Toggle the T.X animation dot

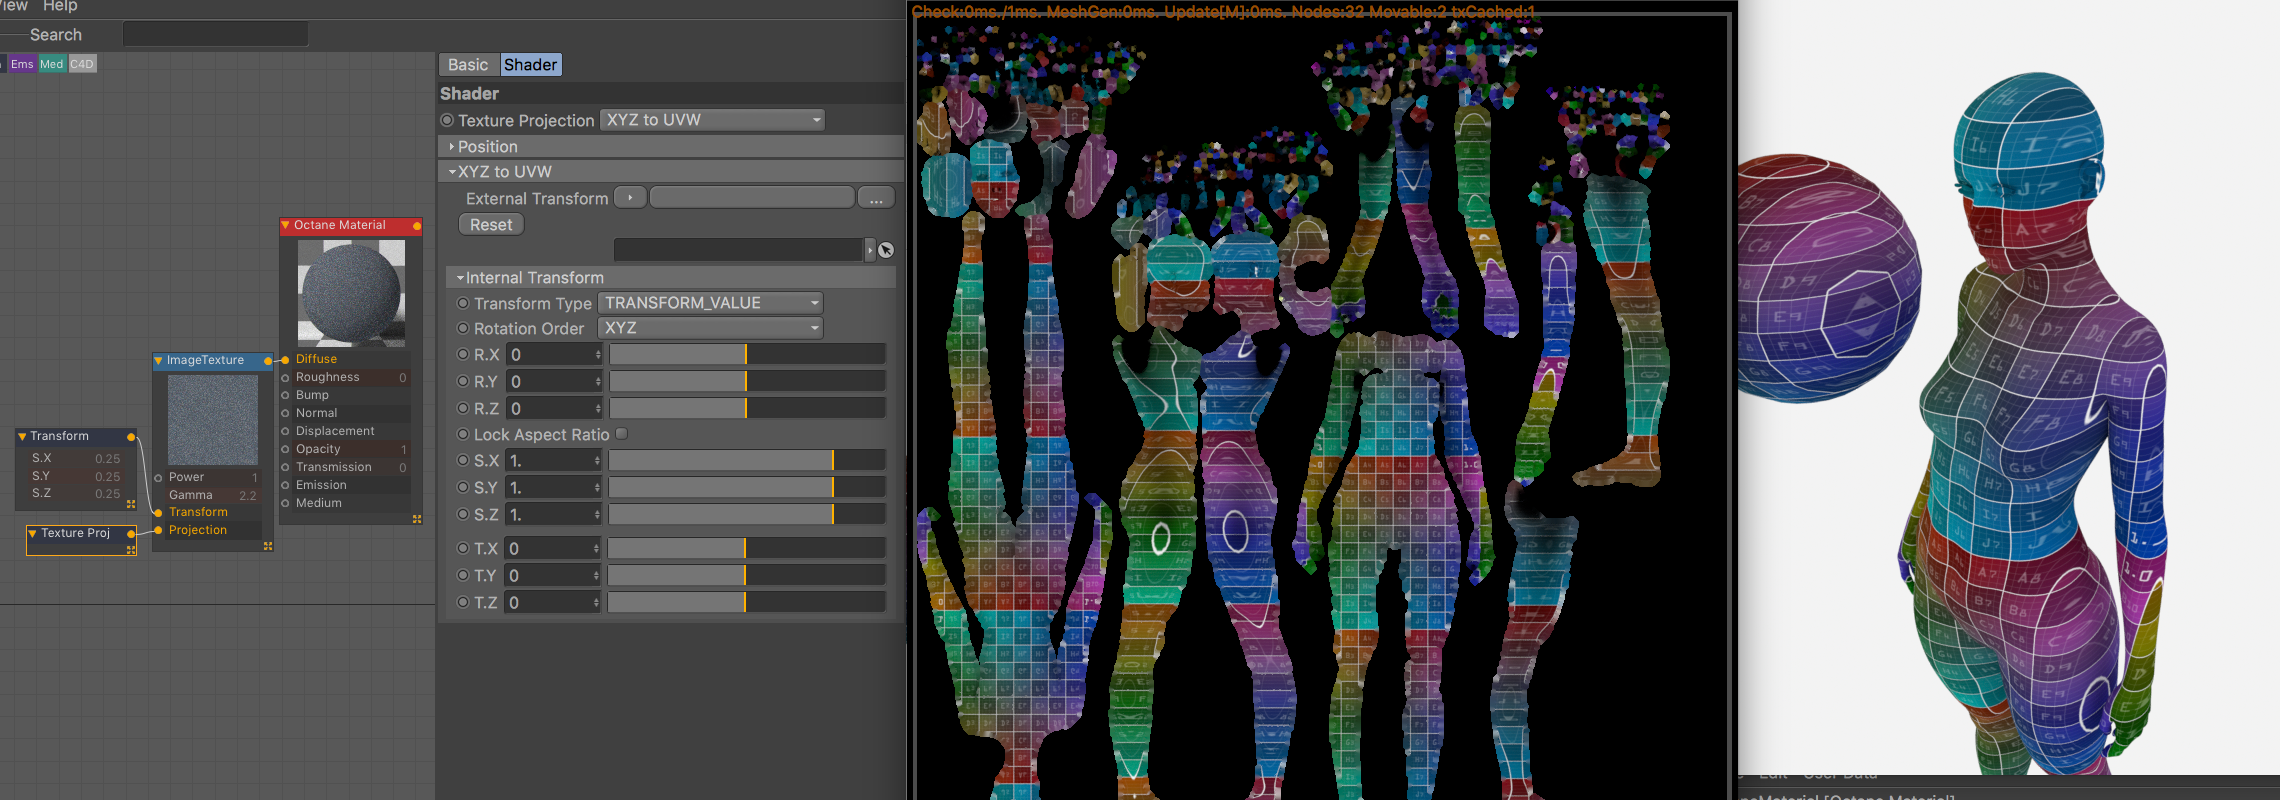pos(463,548)
